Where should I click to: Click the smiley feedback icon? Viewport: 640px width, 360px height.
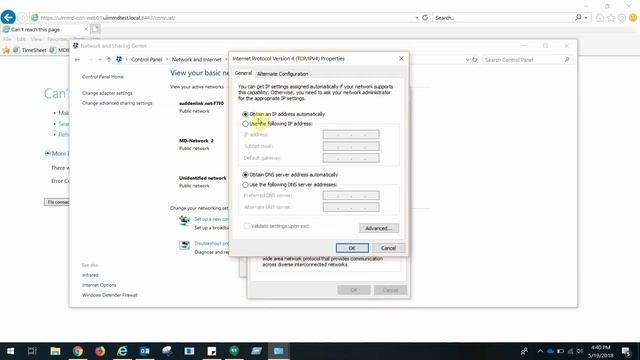[633, 18]
